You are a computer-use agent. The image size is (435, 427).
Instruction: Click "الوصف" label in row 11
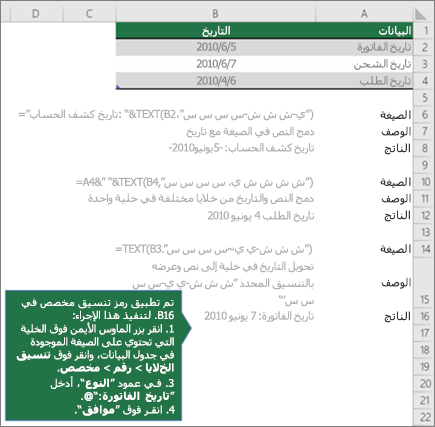[396, 199]
